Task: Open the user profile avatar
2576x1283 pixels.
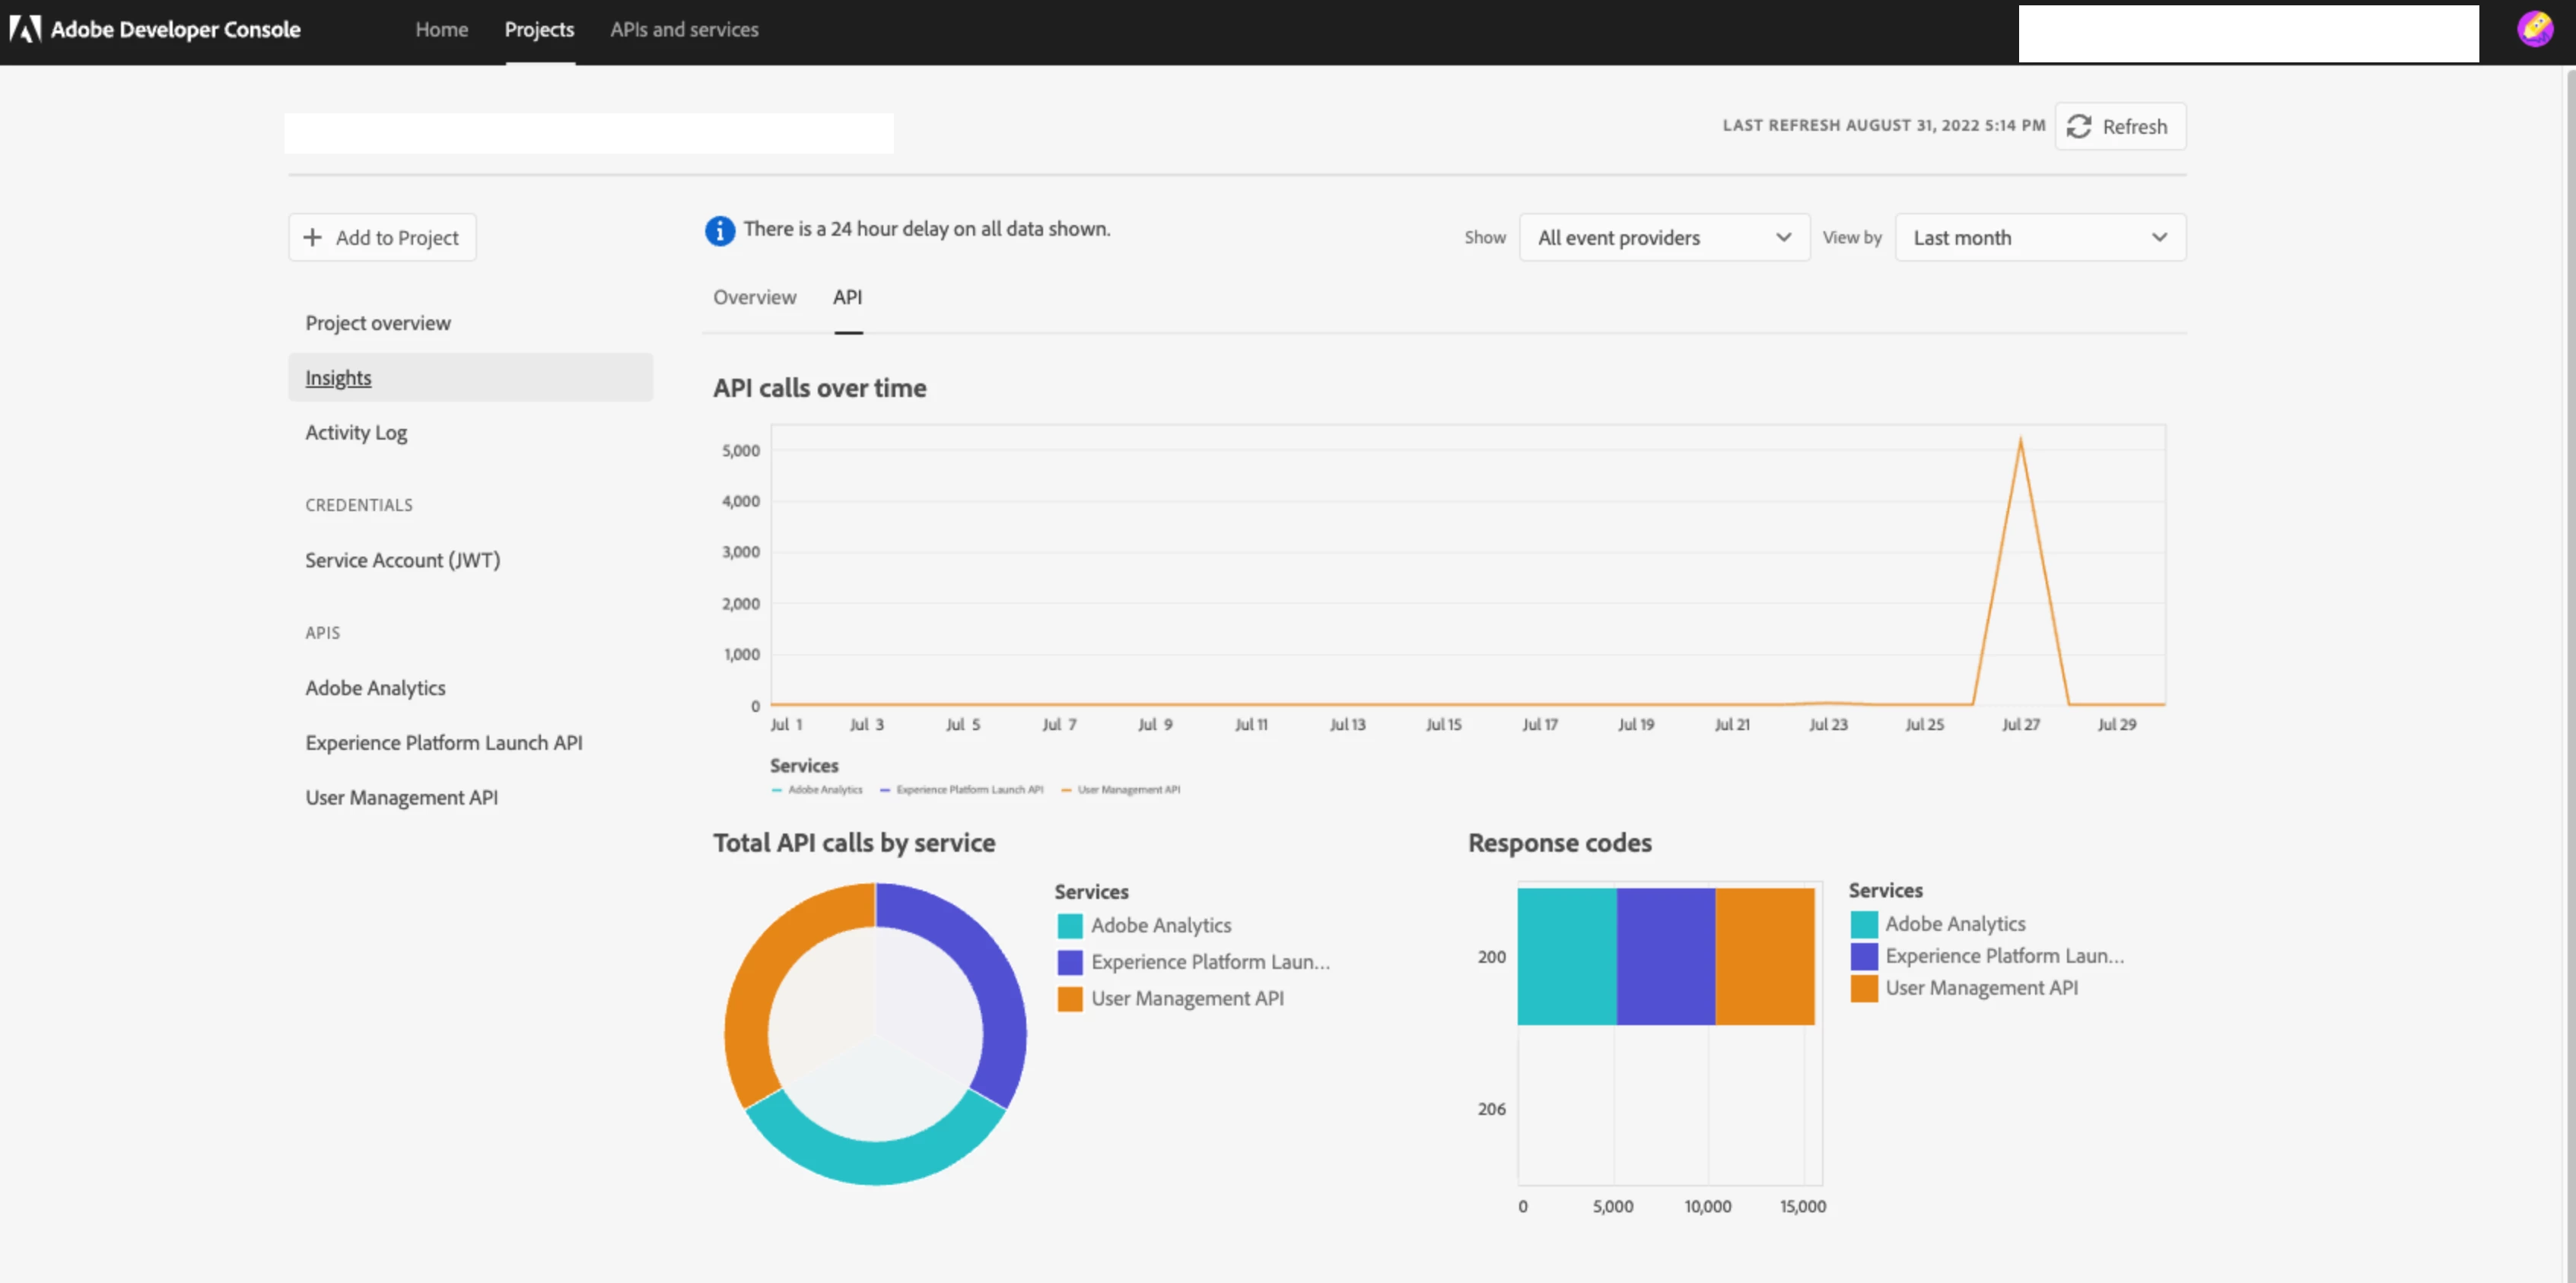Action: [2534, 29]
